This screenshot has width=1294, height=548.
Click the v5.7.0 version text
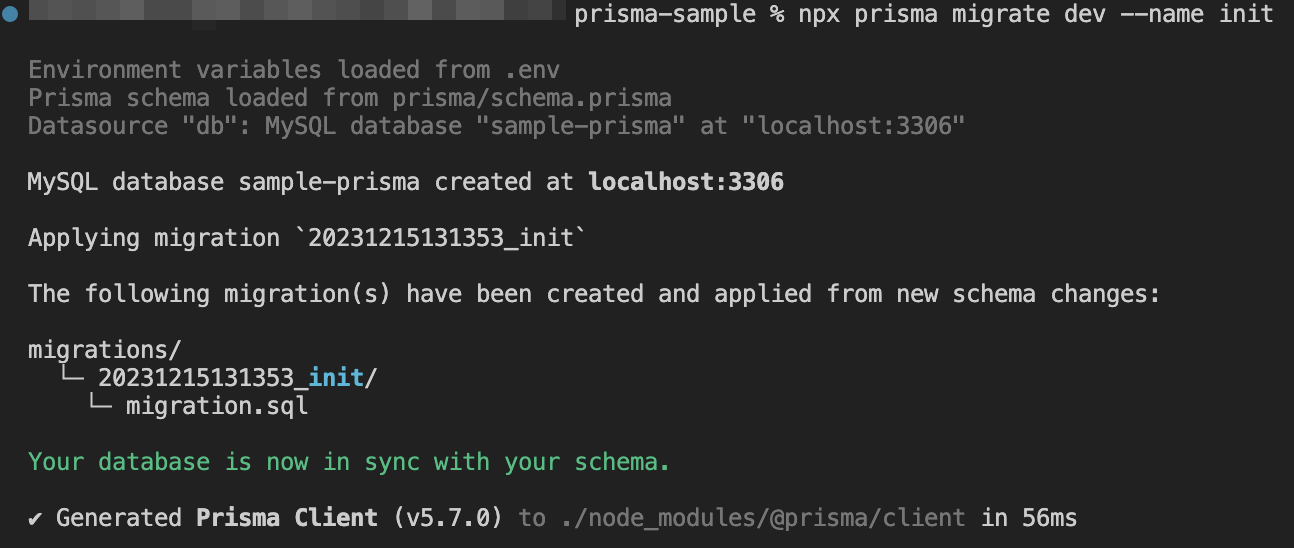[448, 518]
